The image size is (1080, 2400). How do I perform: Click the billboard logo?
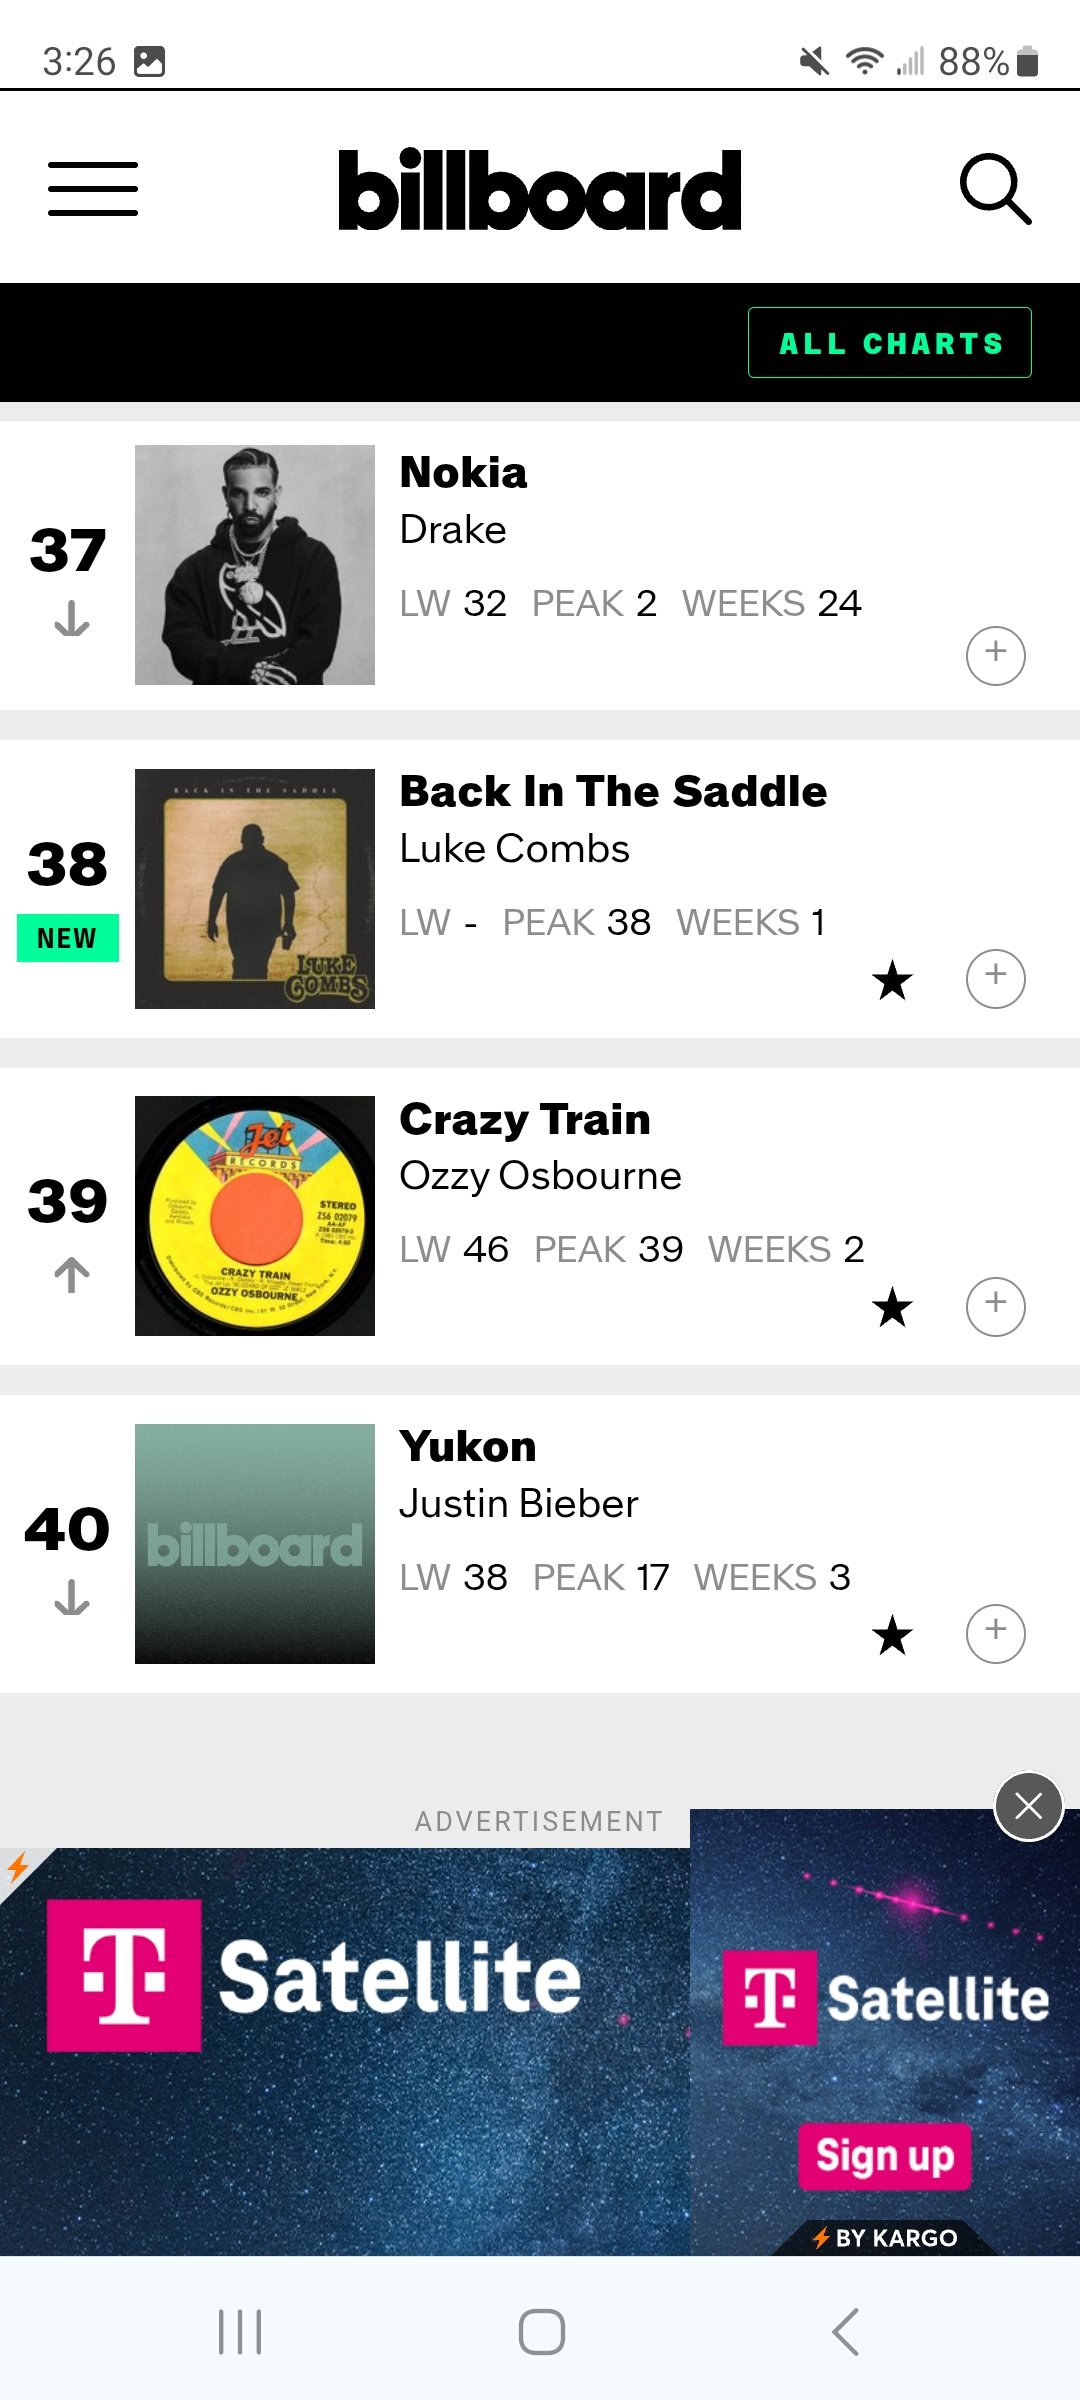540,189
